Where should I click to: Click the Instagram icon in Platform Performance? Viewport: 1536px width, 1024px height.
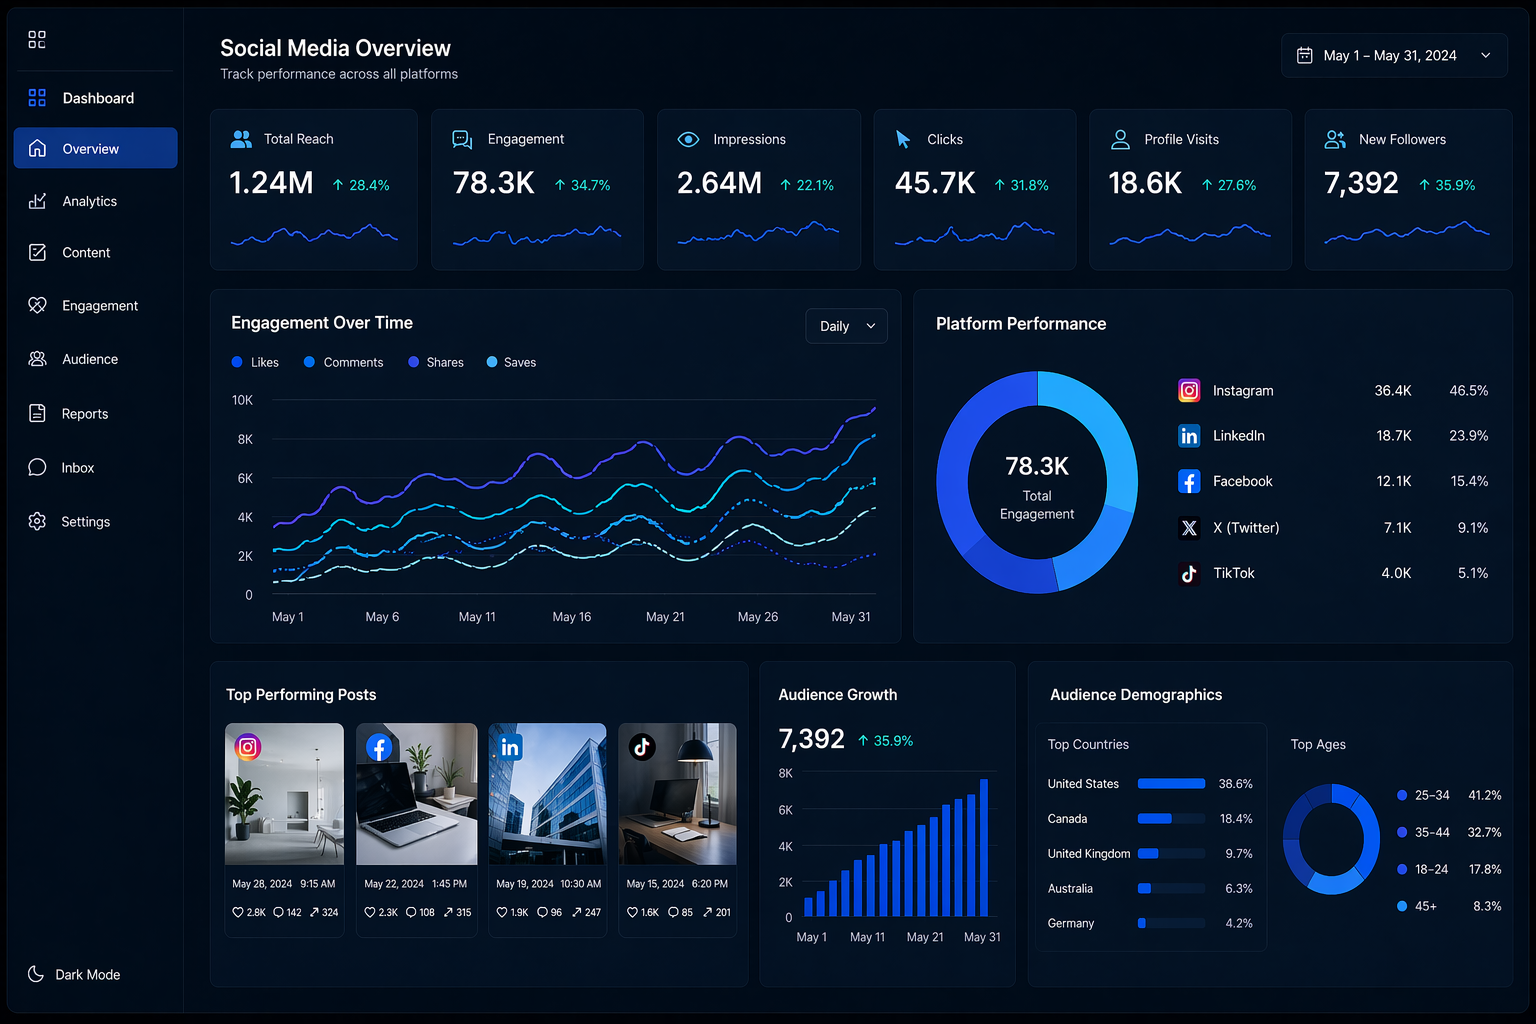pyautogui.click(x=1189, y=391)
